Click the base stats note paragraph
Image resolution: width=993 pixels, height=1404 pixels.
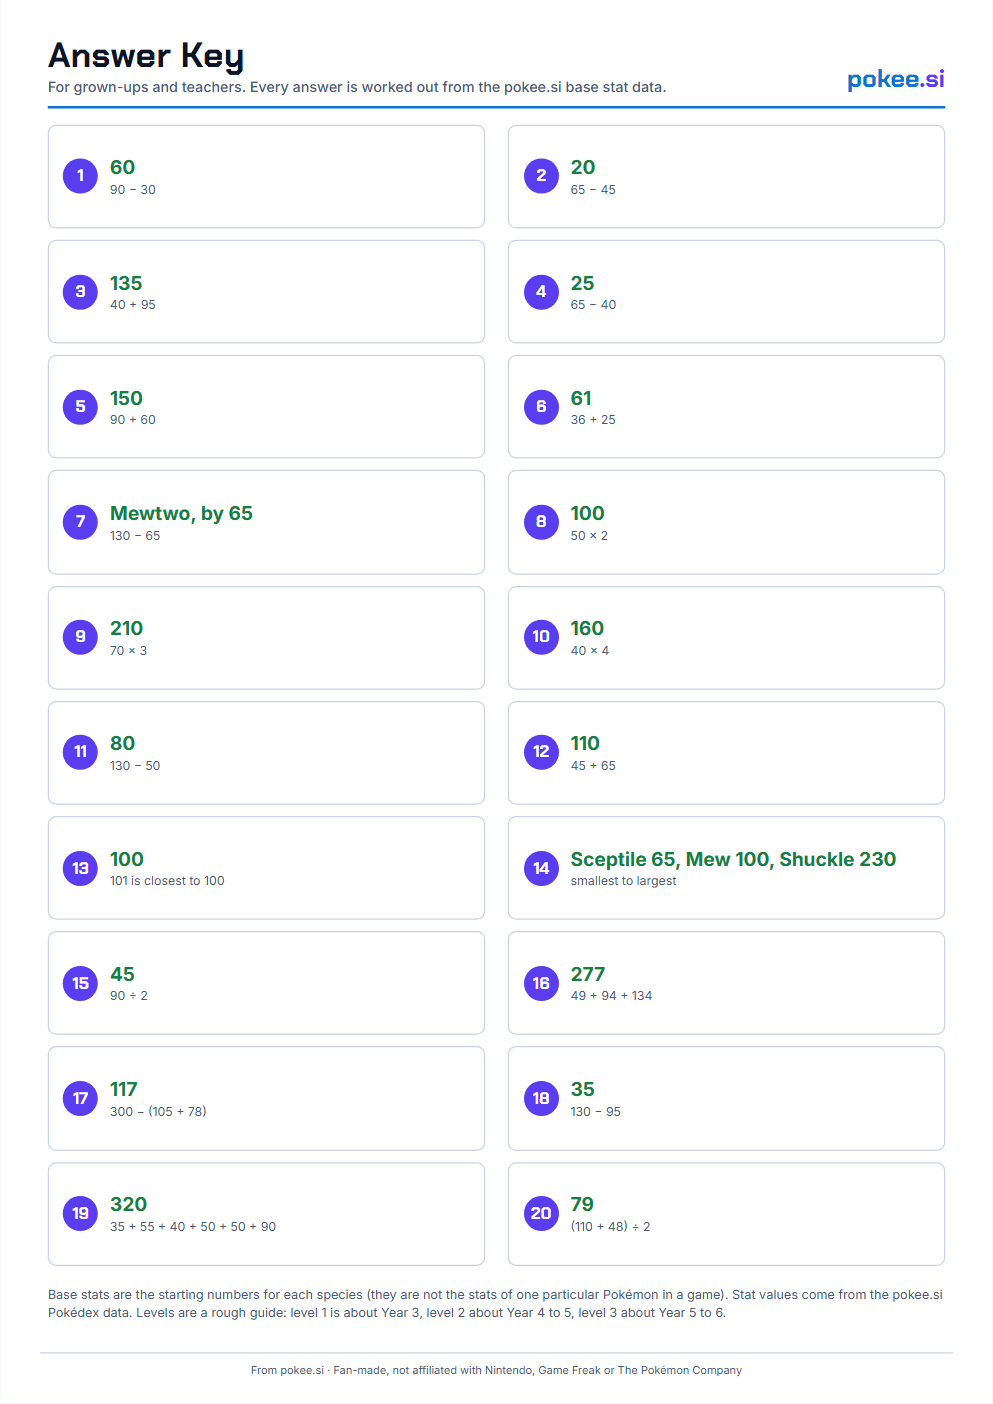tap(496, 1303)
